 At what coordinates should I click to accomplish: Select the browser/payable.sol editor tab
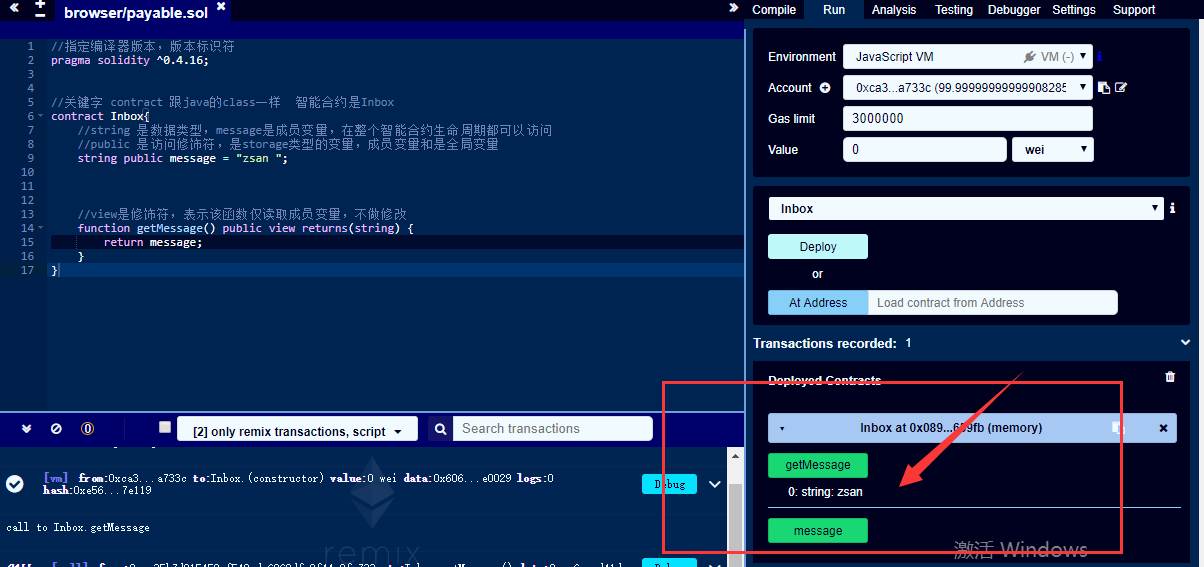(x=136, y=13)
